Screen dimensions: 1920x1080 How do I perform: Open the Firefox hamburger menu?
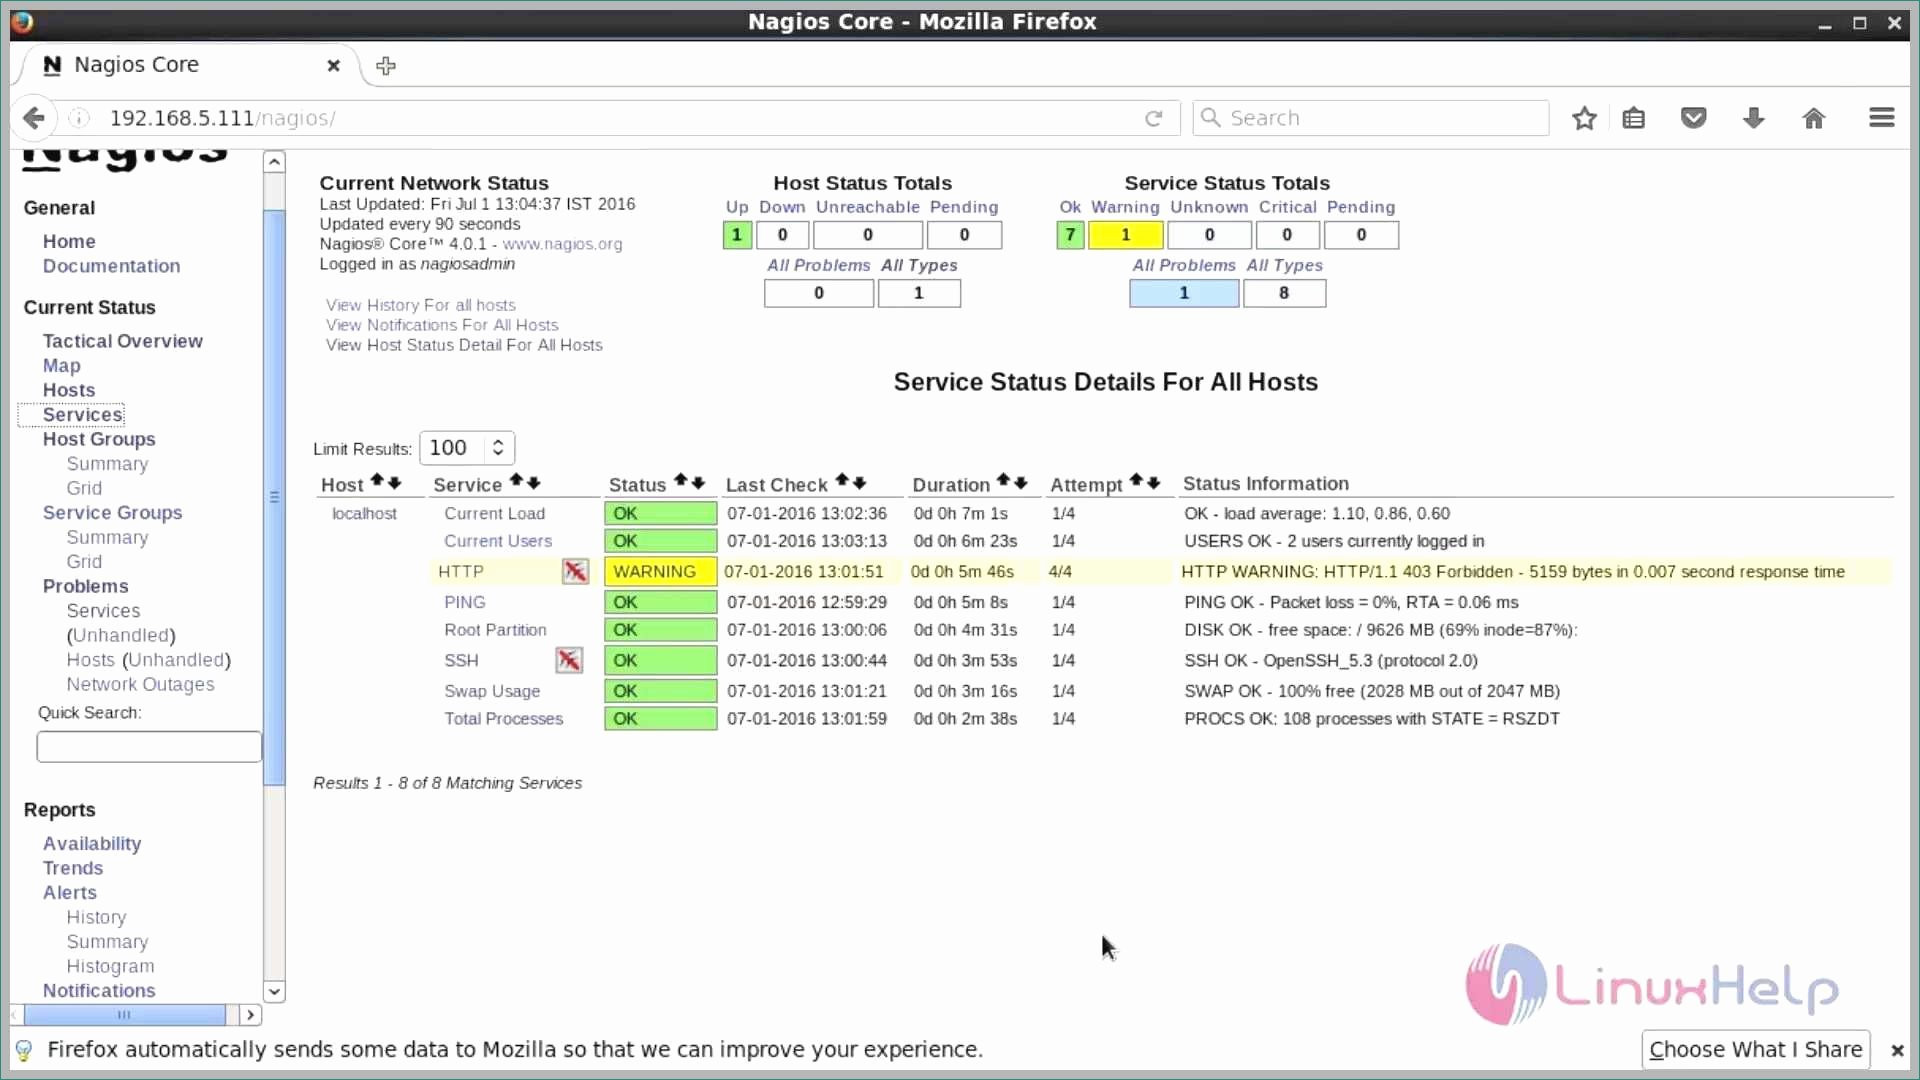point(1881,118)
